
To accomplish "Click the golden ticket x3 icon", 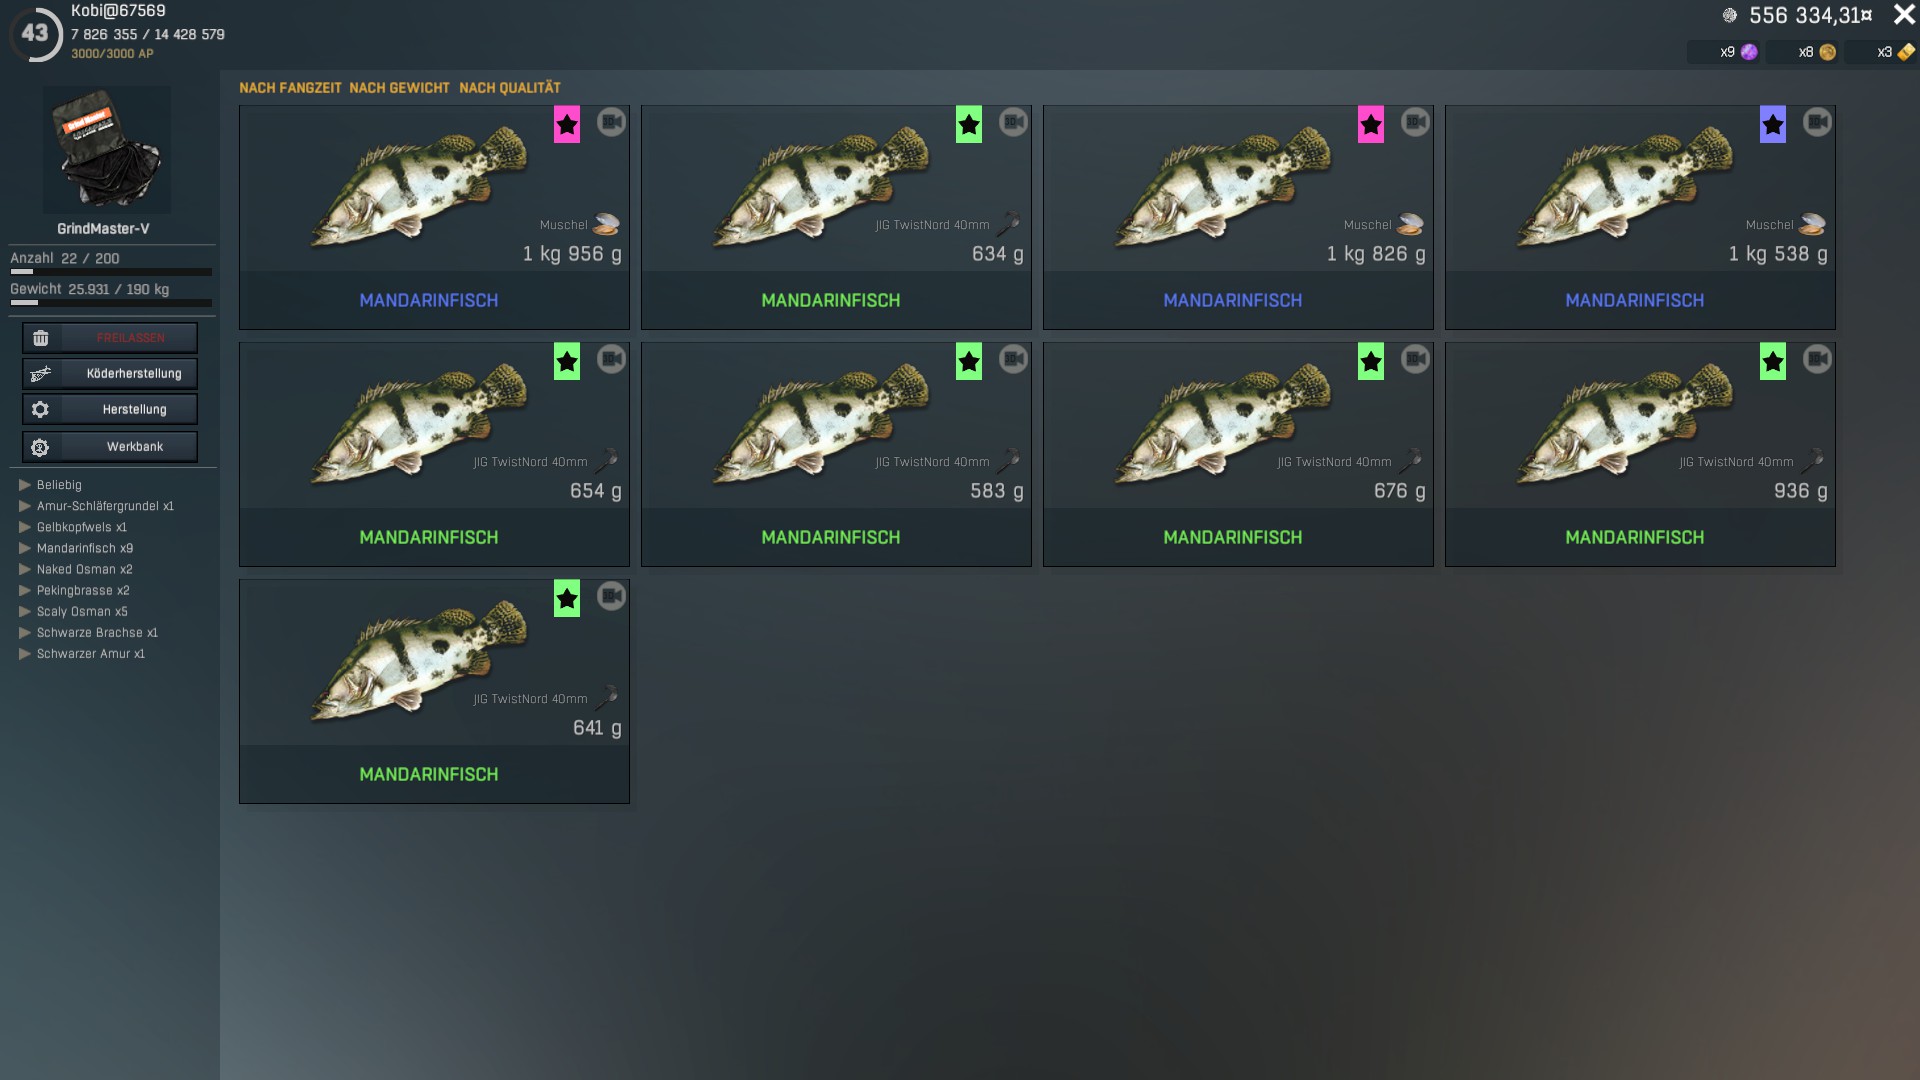I will pyautogui.click(x=1906, y=52).
